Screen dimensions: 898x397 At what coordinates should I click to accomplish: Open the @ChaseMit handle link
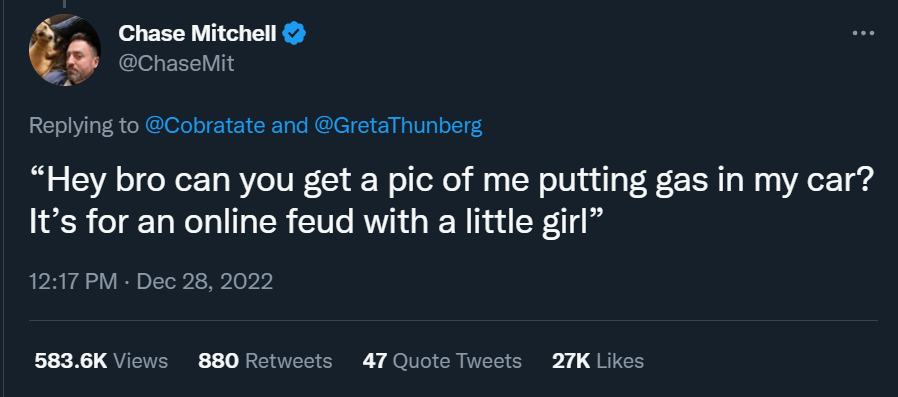tap(176, 64)
